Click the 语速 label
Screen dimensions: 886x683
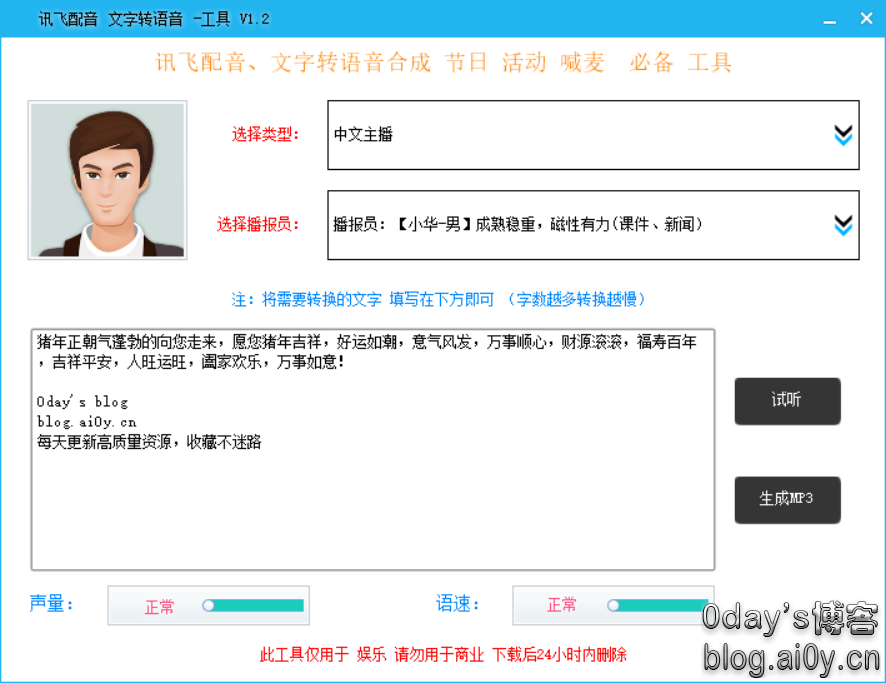[x=458, y=603]
